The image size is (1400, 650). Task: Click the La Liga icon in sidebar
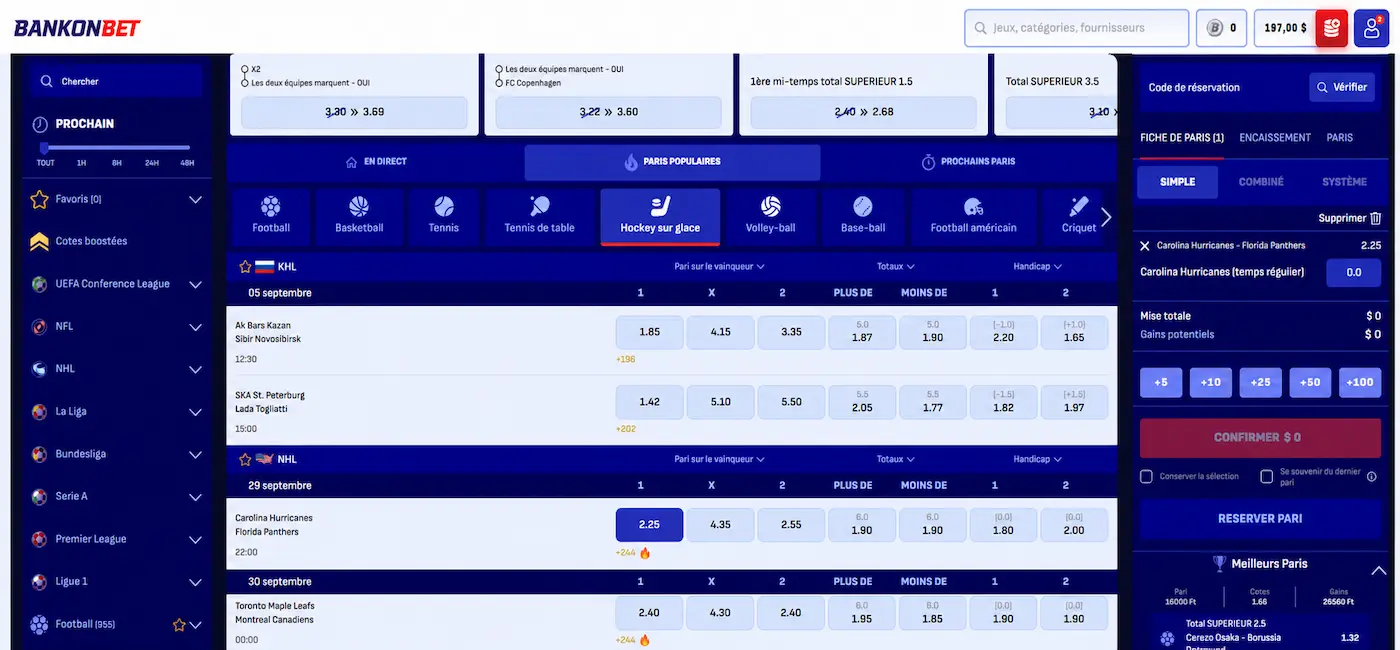coord(39,411)
